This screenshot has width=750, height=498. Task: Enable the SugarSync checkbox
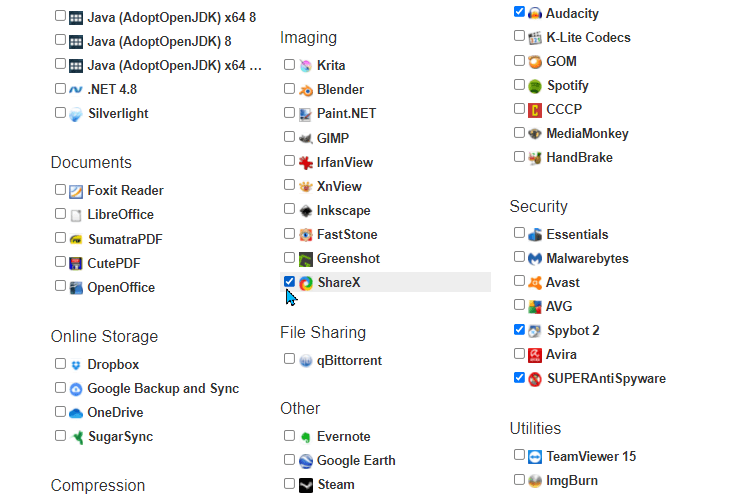tap(60, 435)
